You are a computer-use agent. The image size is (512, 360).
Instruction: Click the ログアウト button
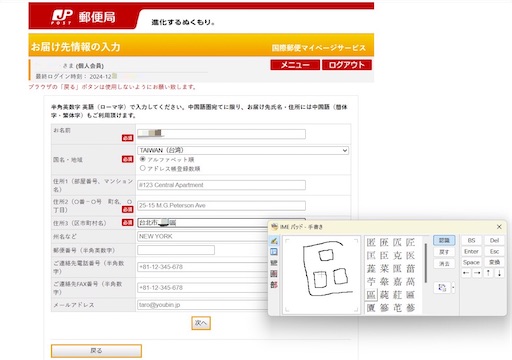tap(347, 65)
